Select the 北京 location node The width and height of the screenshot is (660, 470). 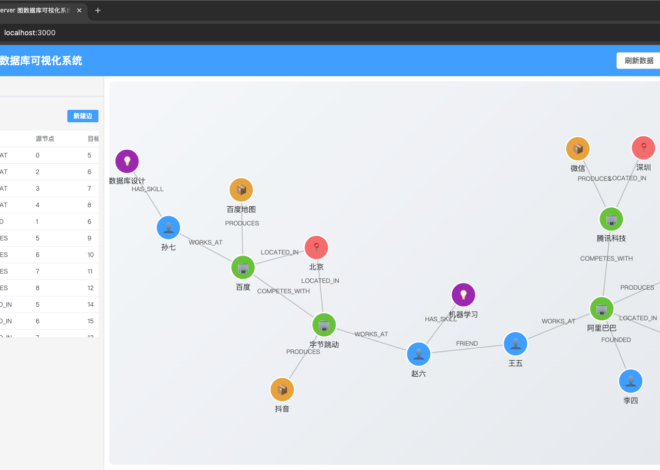point(316,247)
